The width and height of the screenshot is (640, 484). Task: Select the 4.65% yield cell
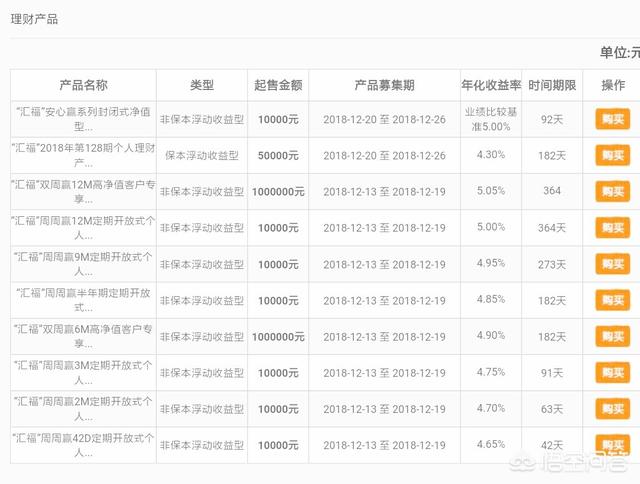pos(491,444)
